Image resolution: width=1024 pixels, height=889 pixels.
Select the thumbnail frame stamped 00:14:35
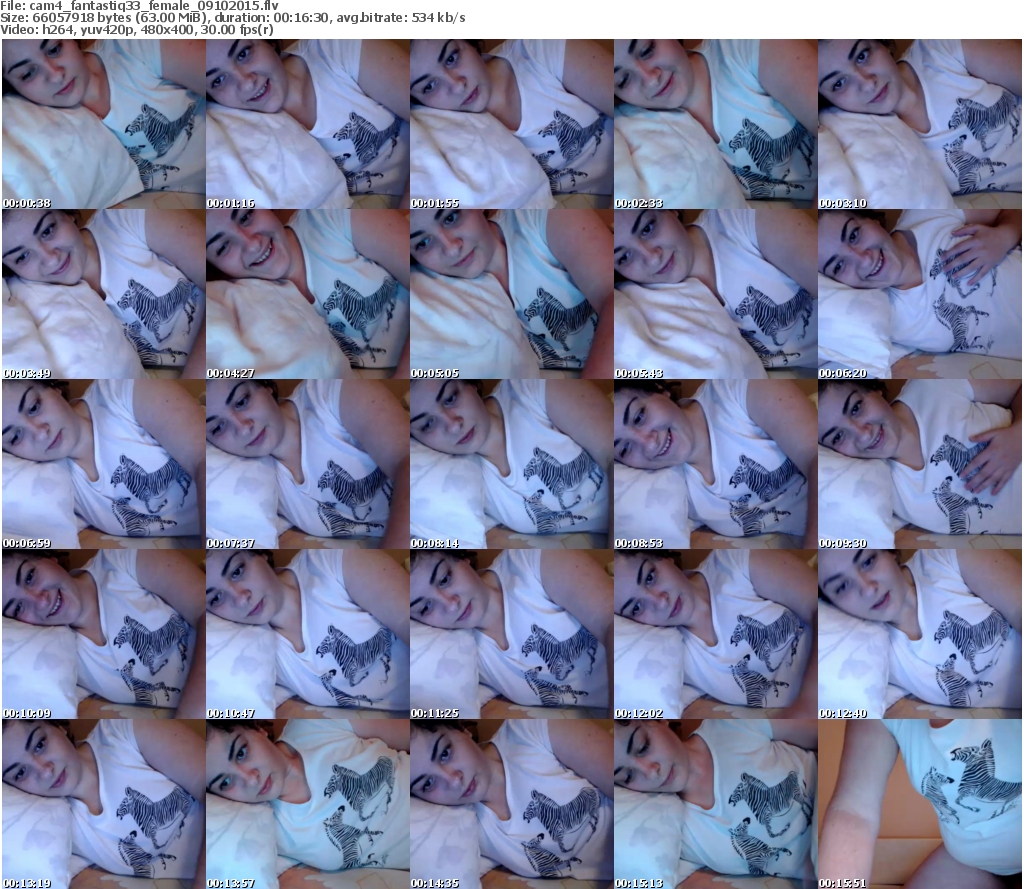tap(511, 804)
